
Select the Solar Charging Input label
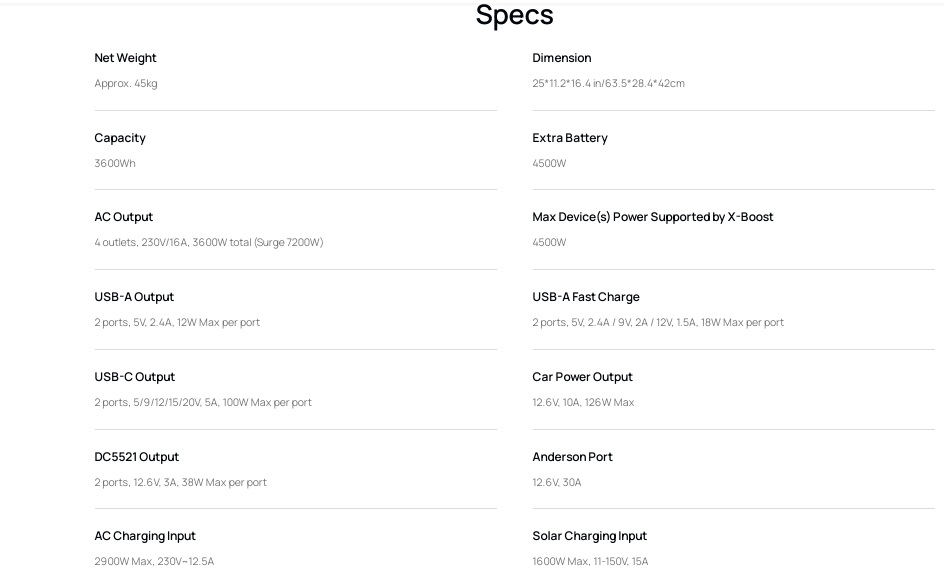pos(589,536)
